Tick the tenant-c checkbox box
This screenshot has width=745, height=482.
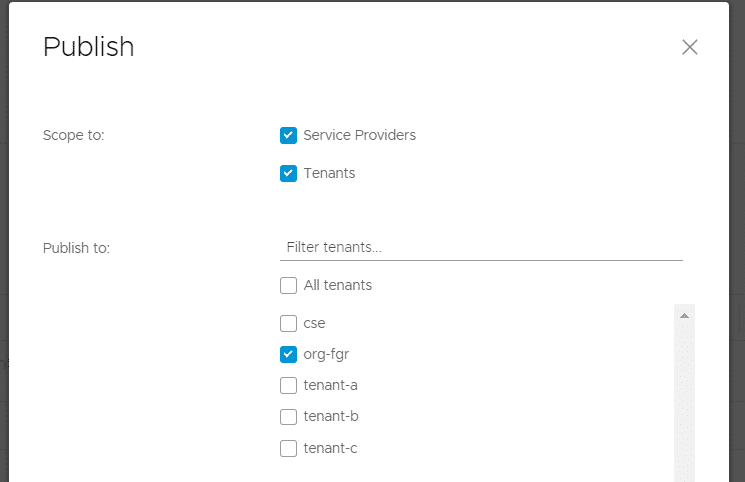click(x=288, y=448)
